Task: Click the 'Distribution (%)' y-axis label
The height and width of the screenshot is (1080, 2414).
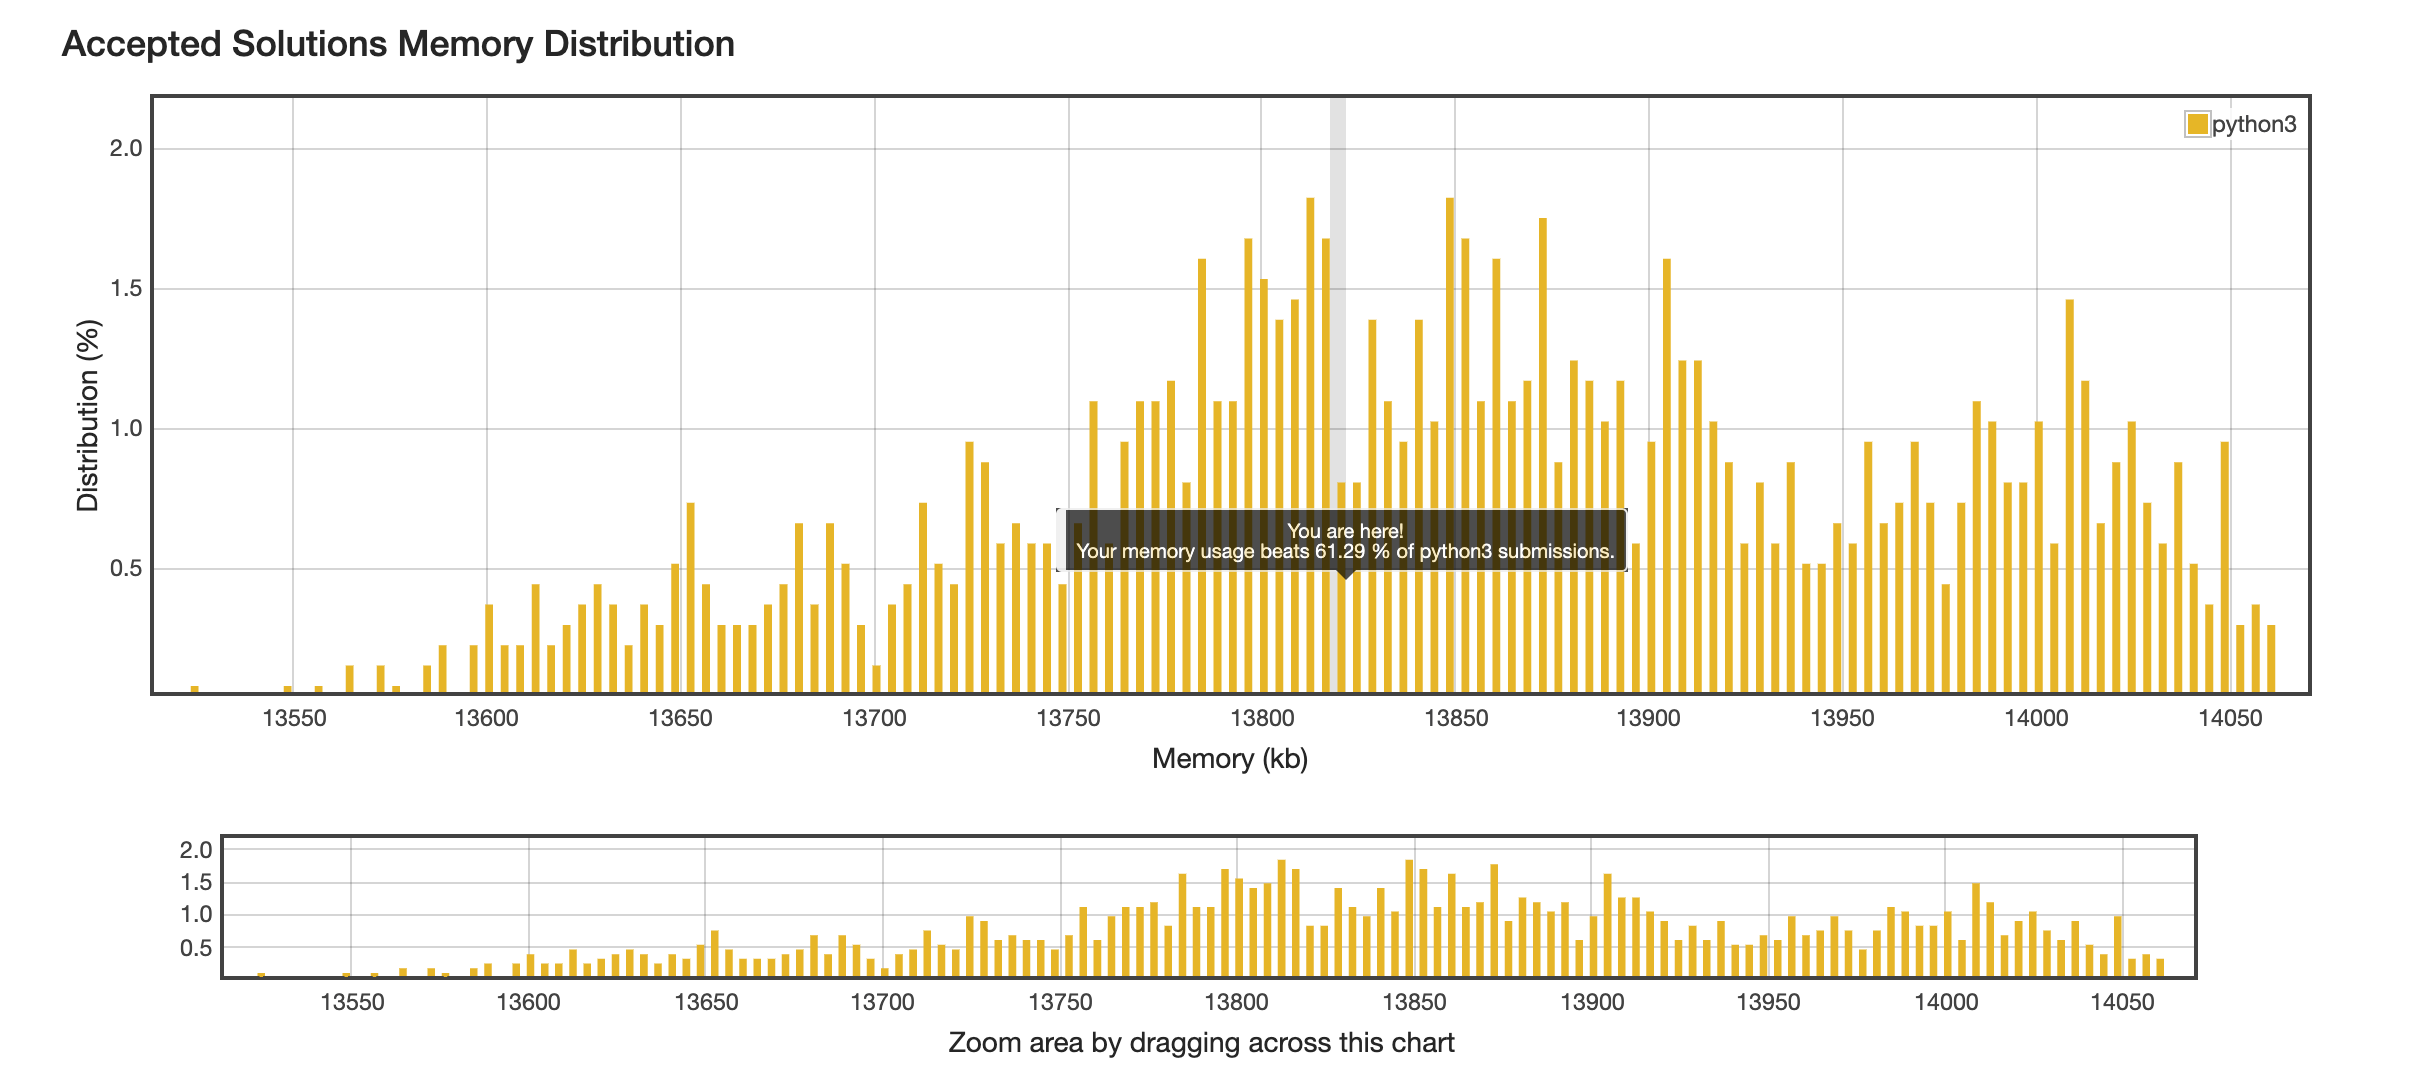Action: [x=88, y=415]
